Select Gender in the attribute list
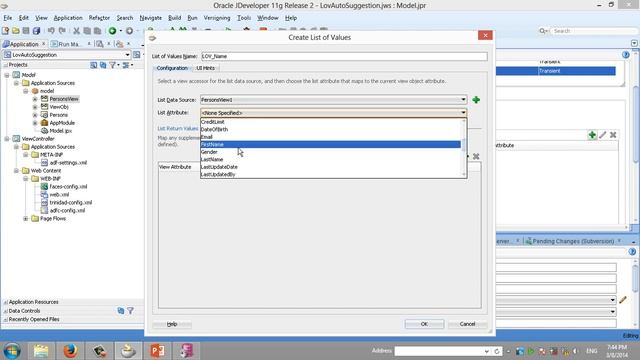The width and height of the screenshot is (640, 360). click(x=330, y=152)
